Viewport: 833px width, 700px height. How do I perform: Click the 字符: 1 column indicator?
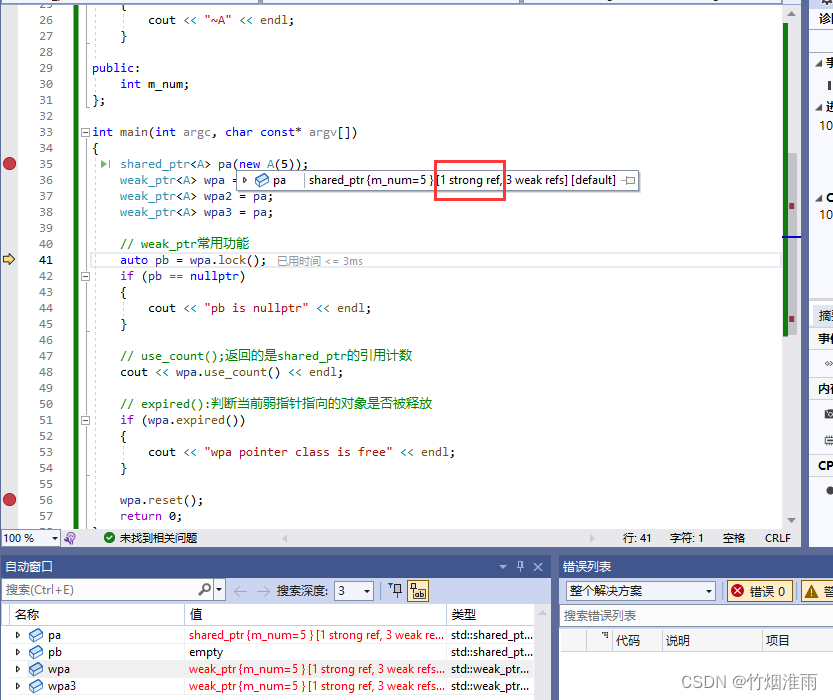click(686, 538)
